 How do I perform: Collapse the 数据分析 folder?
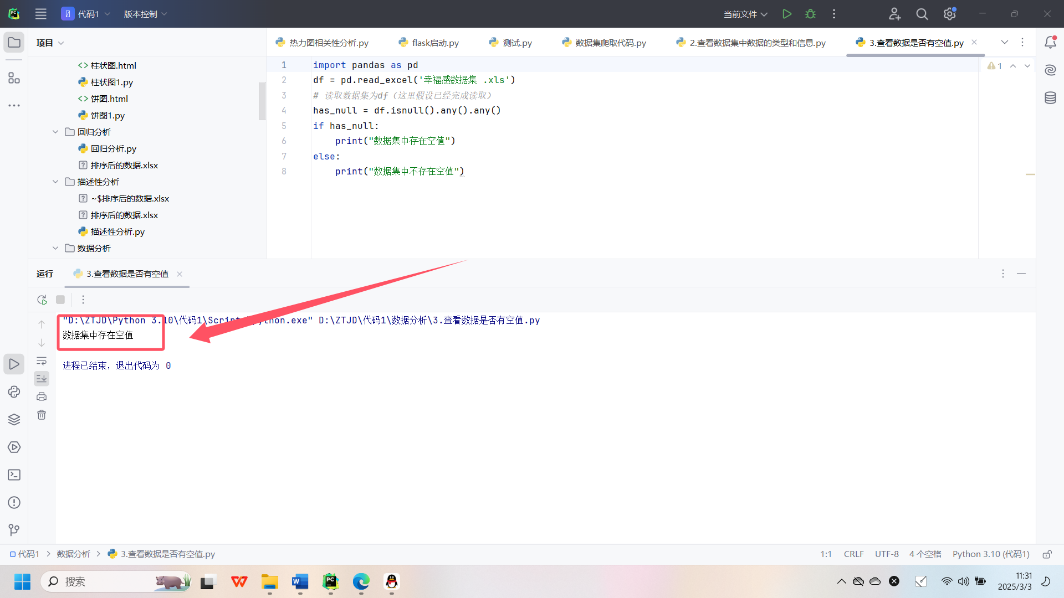(56, 248)
